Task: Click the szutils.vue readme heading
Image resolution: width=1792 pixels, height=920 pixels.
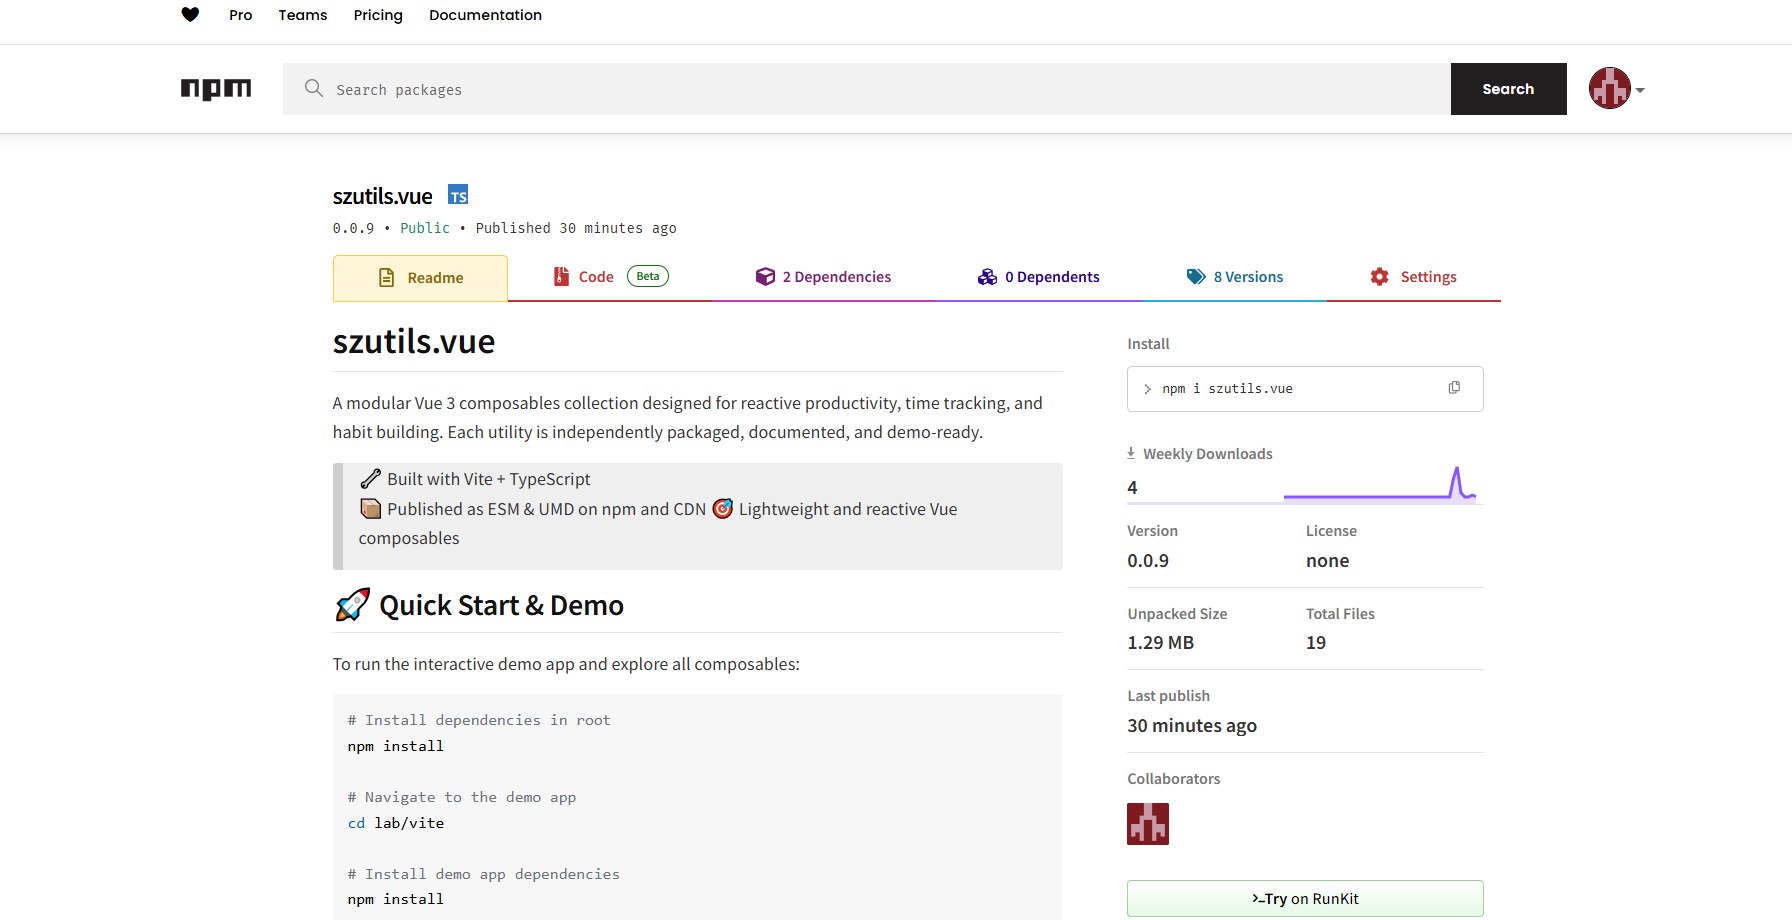Action: pos(414,342)
